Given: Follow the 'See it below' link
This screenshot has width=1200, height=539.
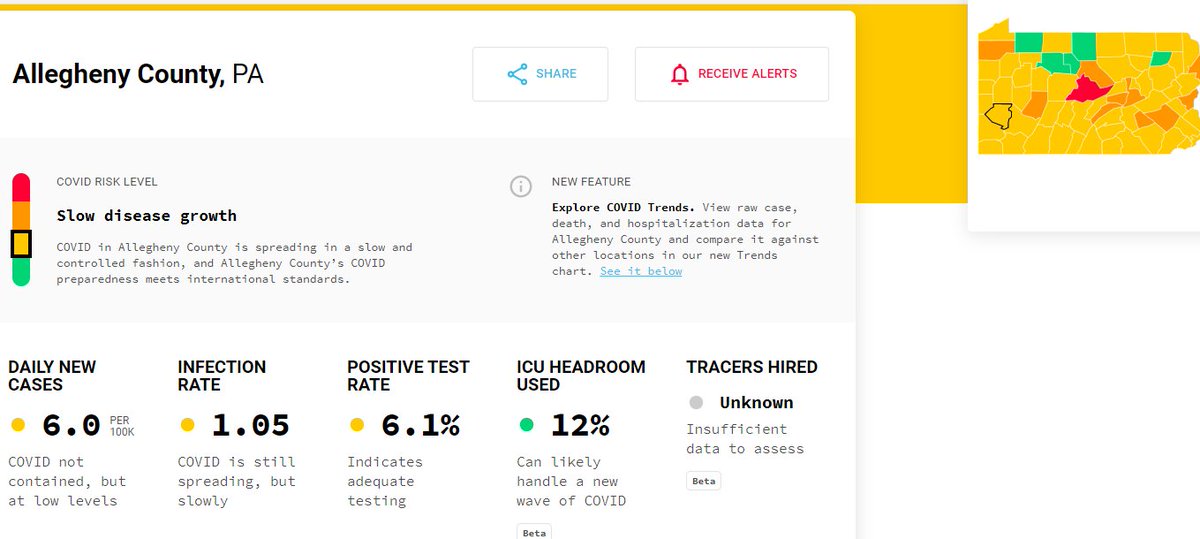Looking at the screenshot, I should (x=641, y=271).
